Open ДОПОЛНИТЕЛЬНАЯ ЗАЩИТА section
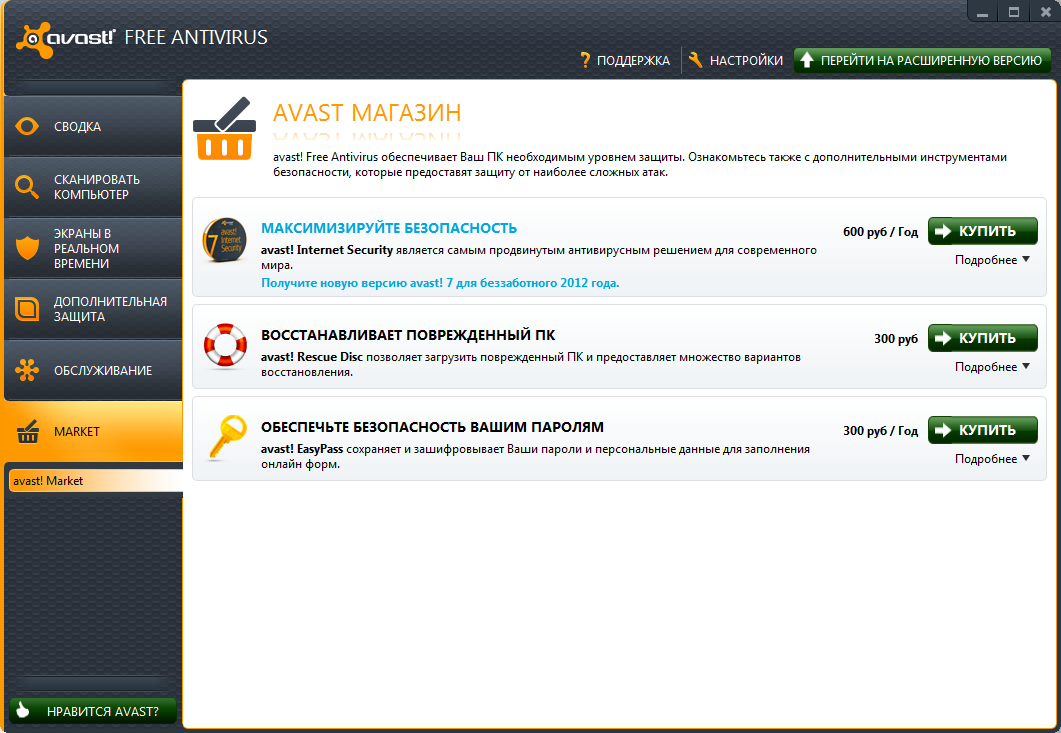The width and height of the screenshot is (1061, 733). pyautogui.click(x=93, y=309)
